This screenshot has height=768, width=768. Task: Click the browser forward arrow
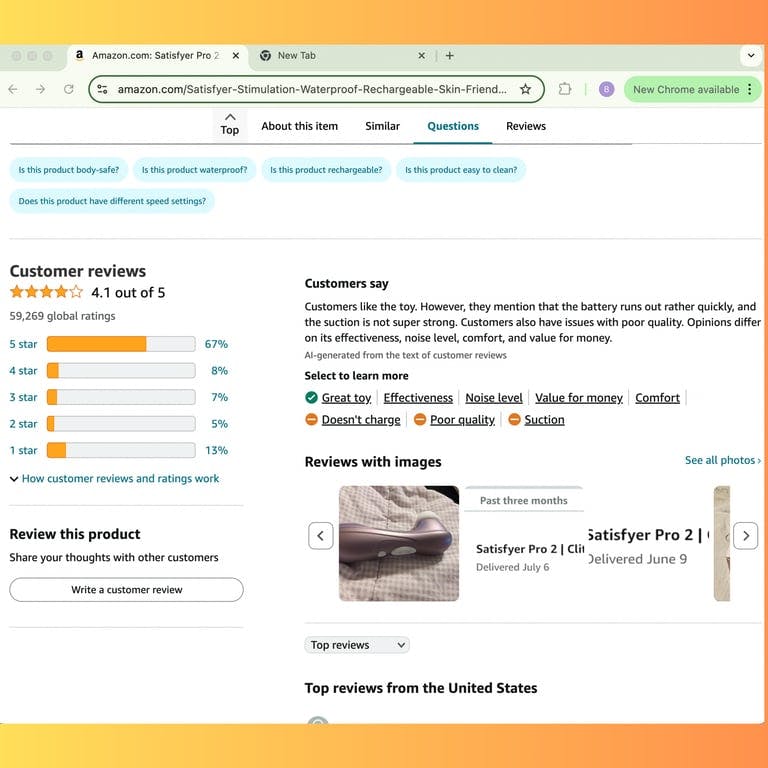coord(41,89)
